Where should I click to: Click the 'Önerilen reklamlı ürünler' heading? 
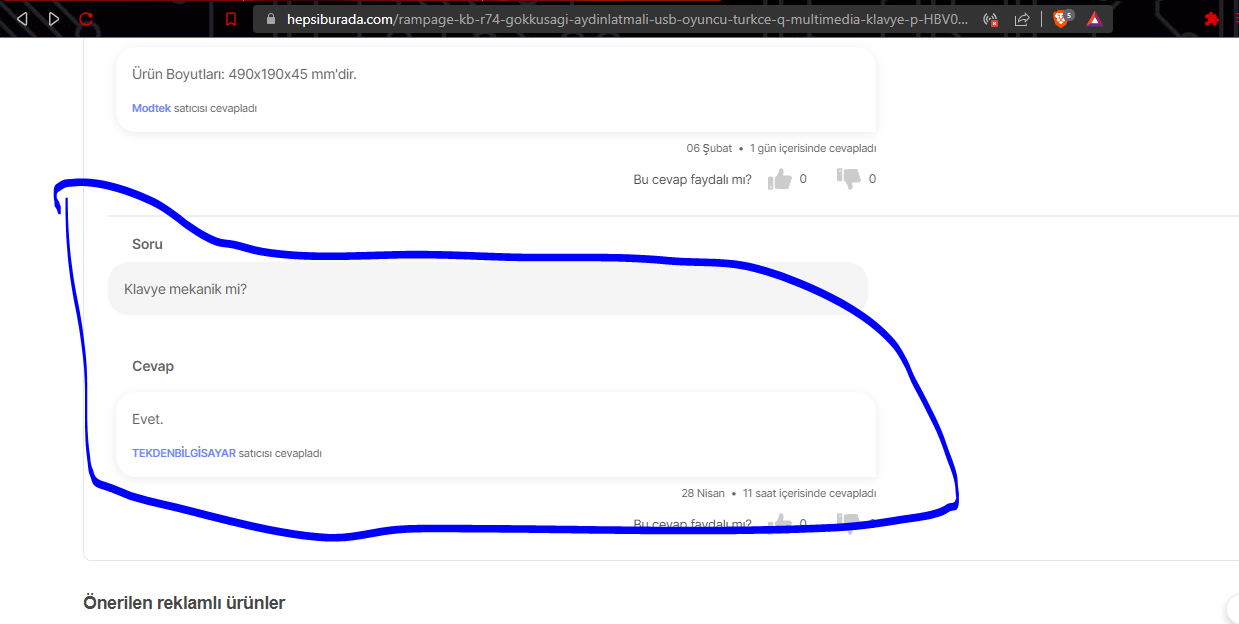click(184, 603)
